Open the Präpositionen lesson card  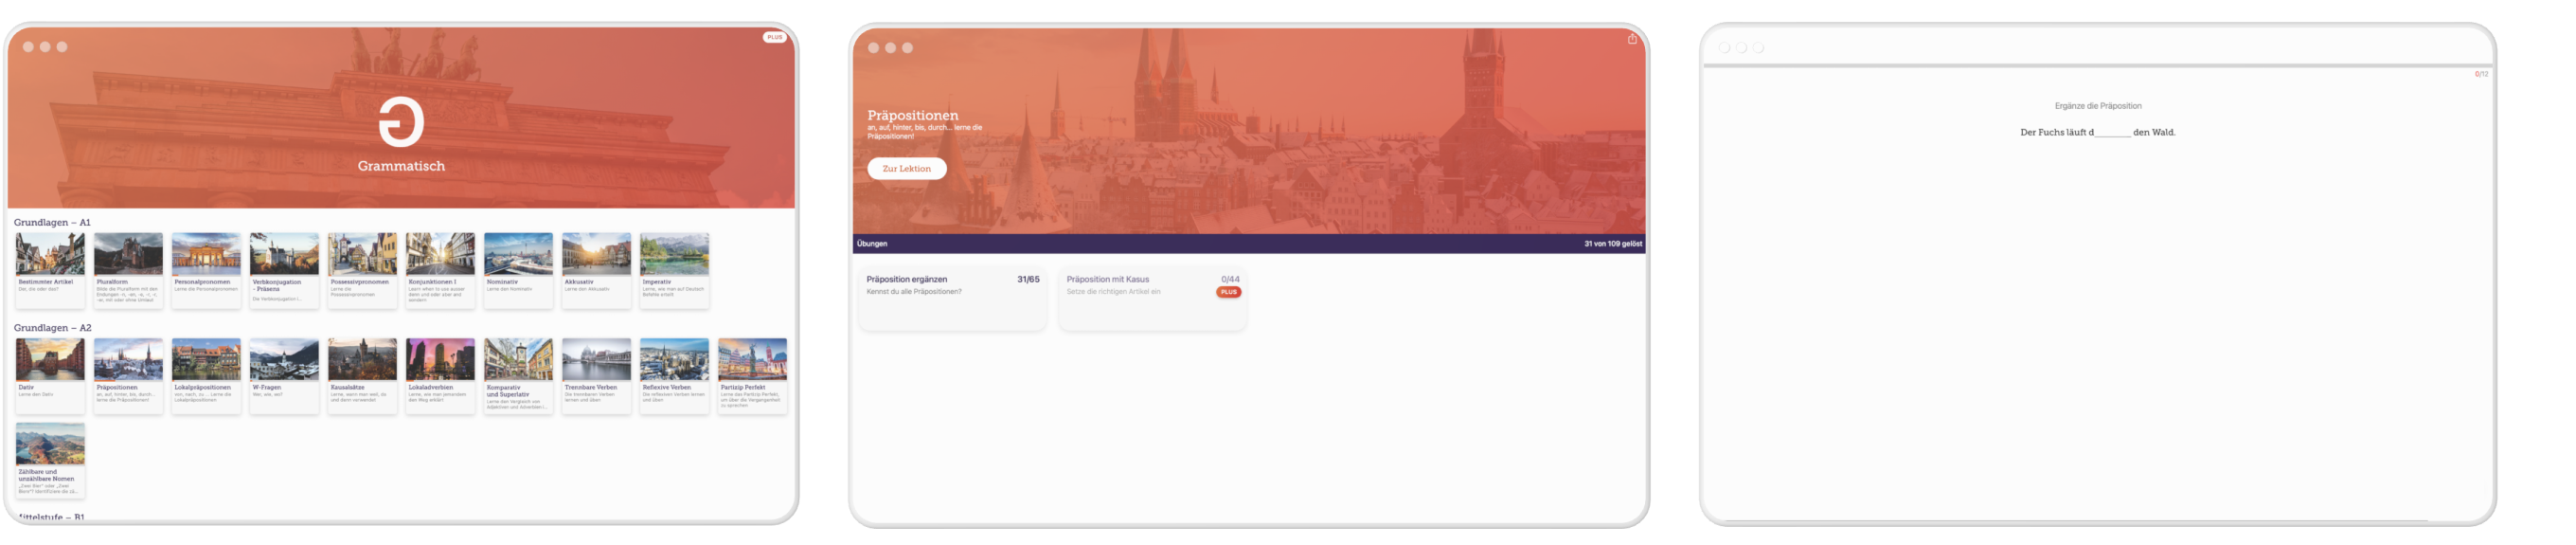(x=128, y=376)
